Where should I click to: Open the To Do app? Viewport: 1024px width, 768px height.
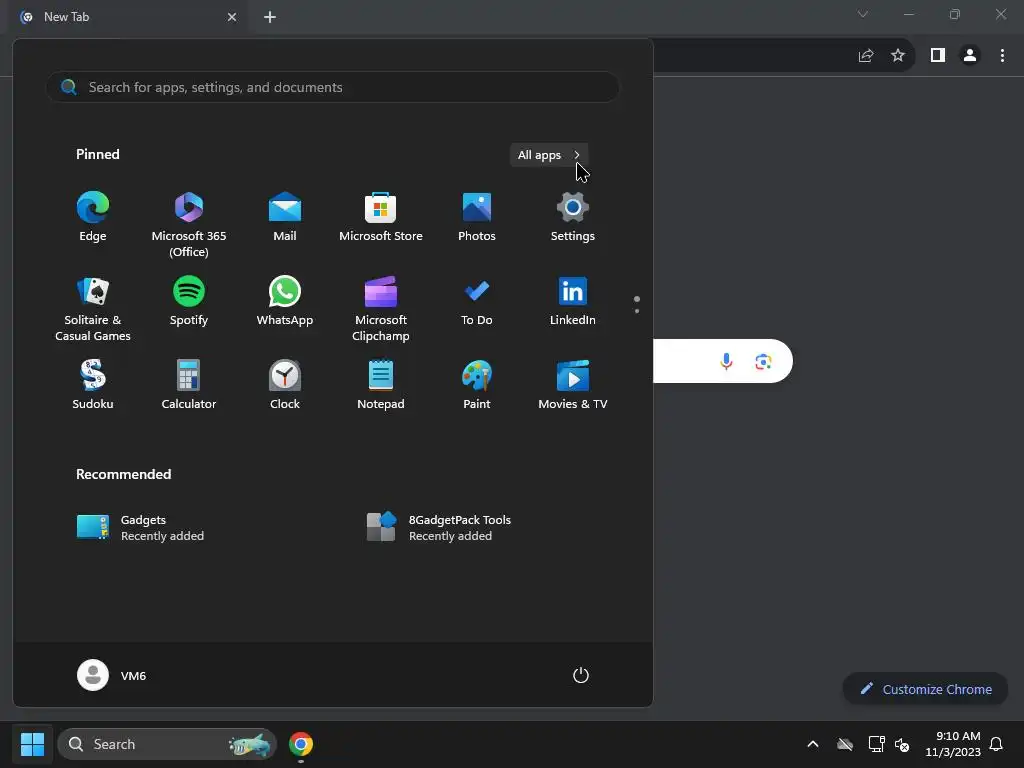pos(477,301)
